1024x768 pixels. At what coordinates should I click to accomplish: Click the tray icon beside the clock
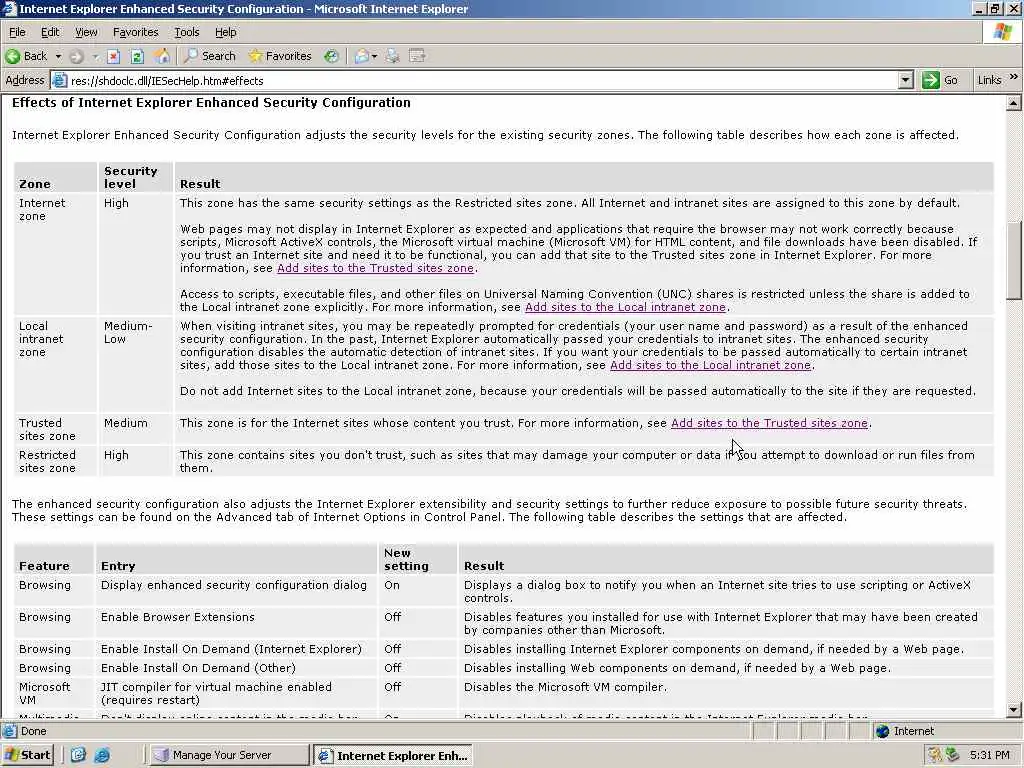(x=952, y=755)
